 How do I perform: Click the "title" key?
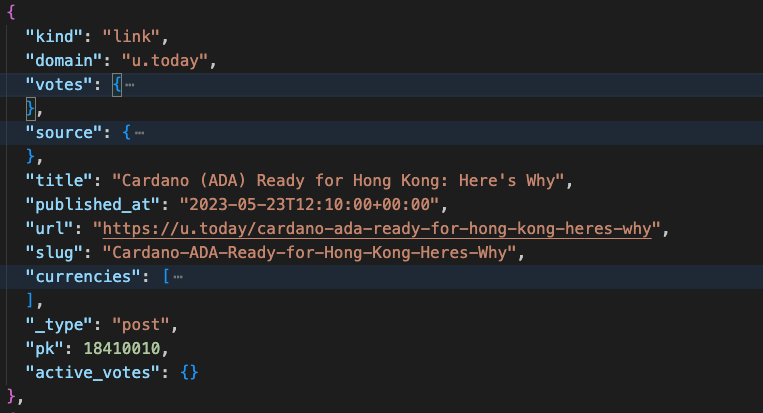coord(59,180)
